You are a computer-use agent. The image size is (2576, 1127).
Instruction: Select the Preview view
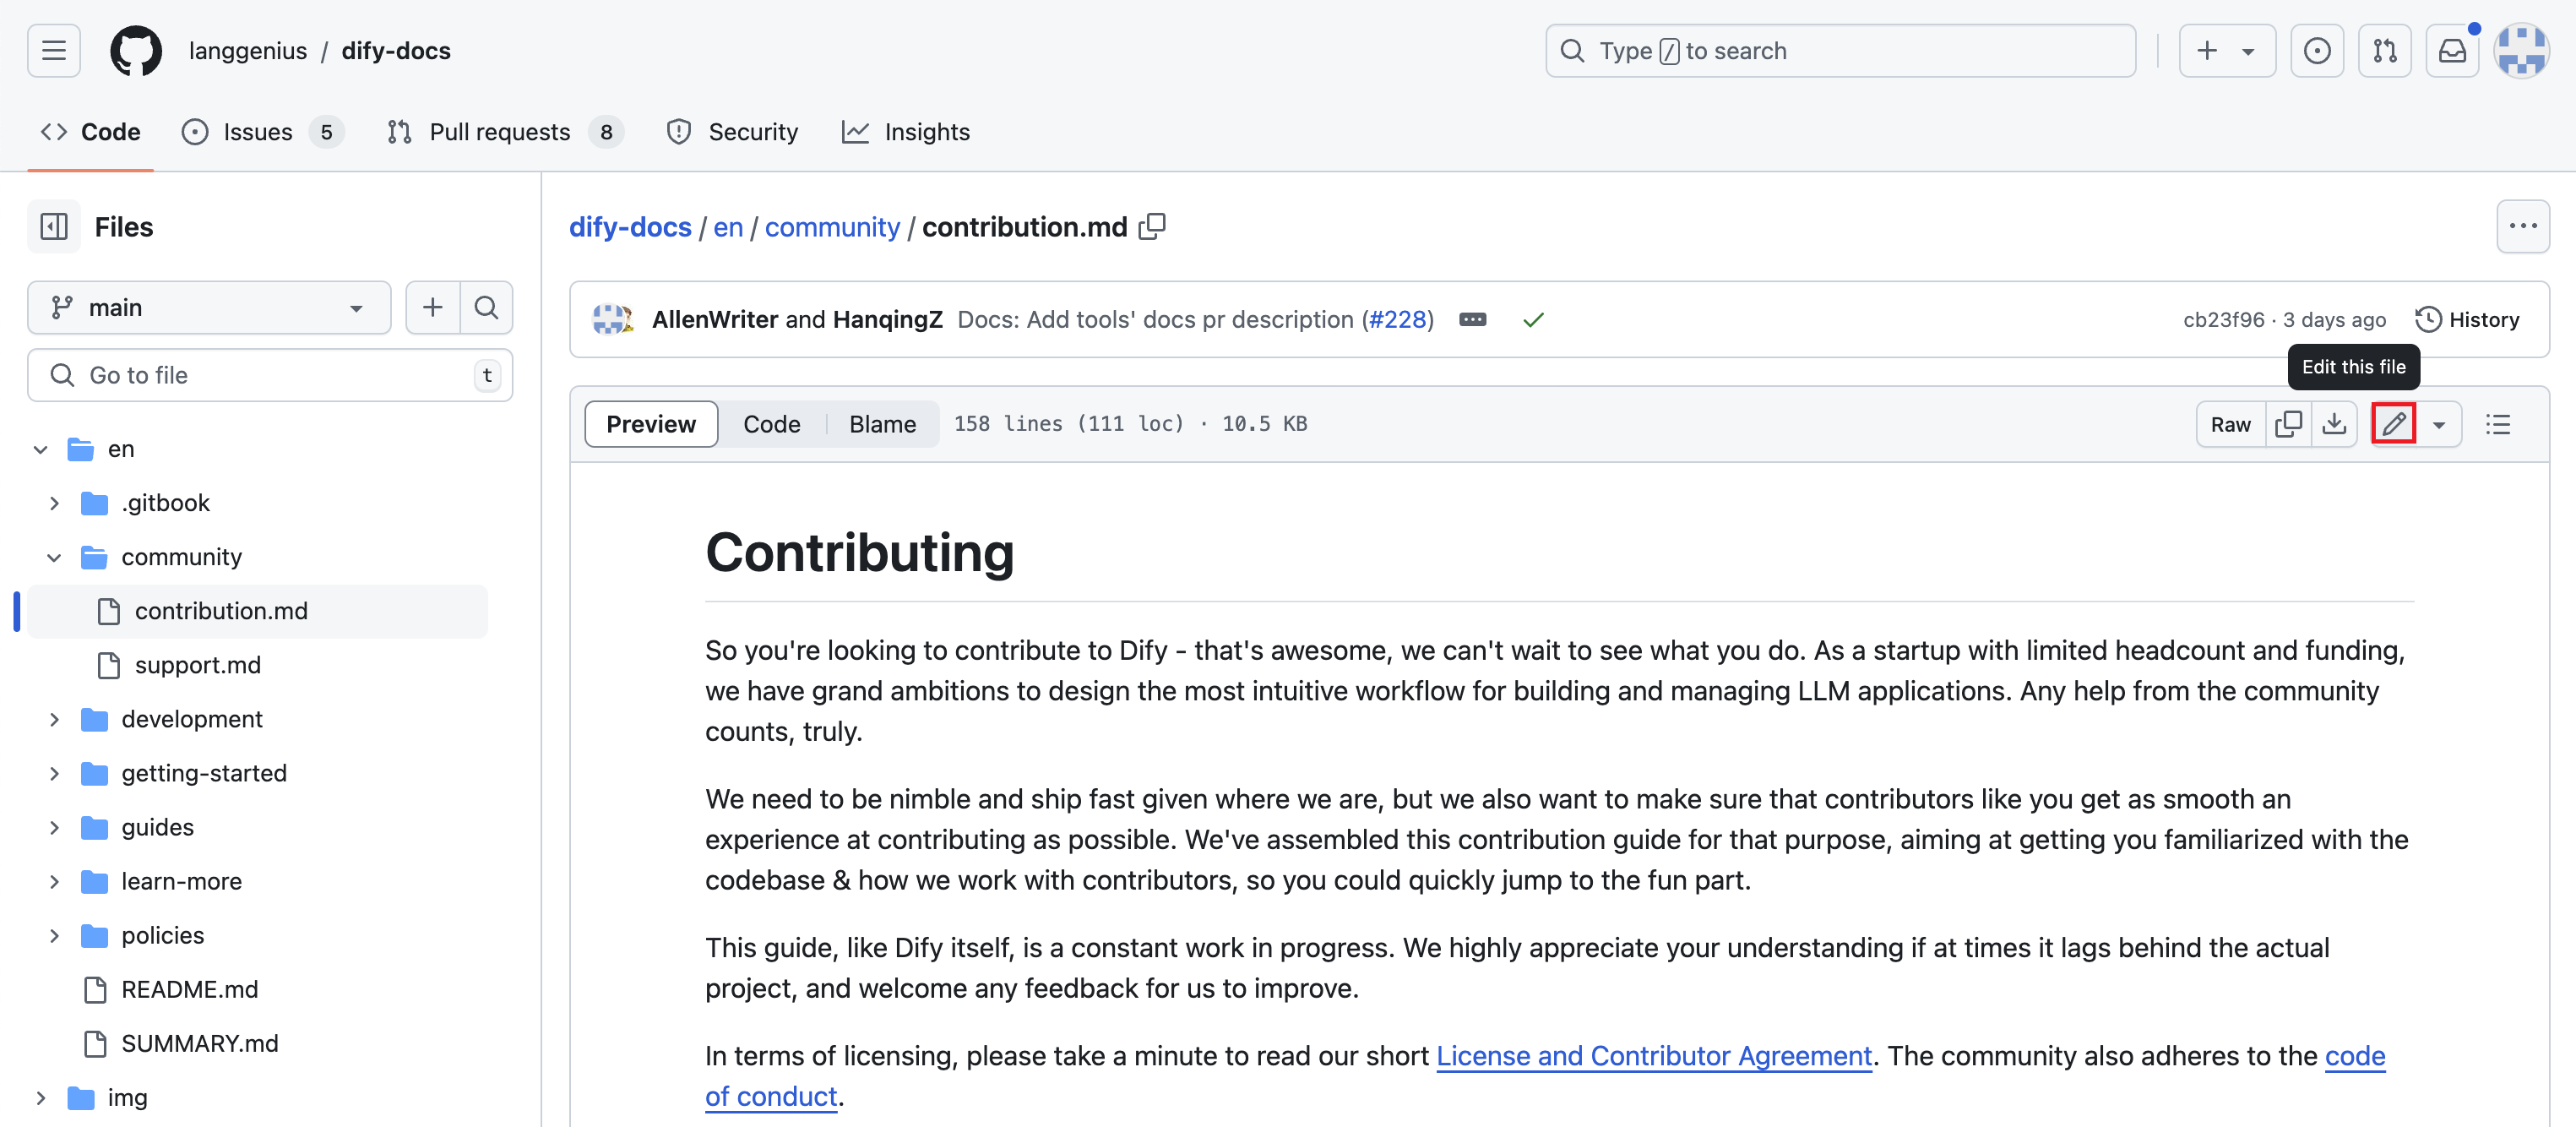pos(651,424)
